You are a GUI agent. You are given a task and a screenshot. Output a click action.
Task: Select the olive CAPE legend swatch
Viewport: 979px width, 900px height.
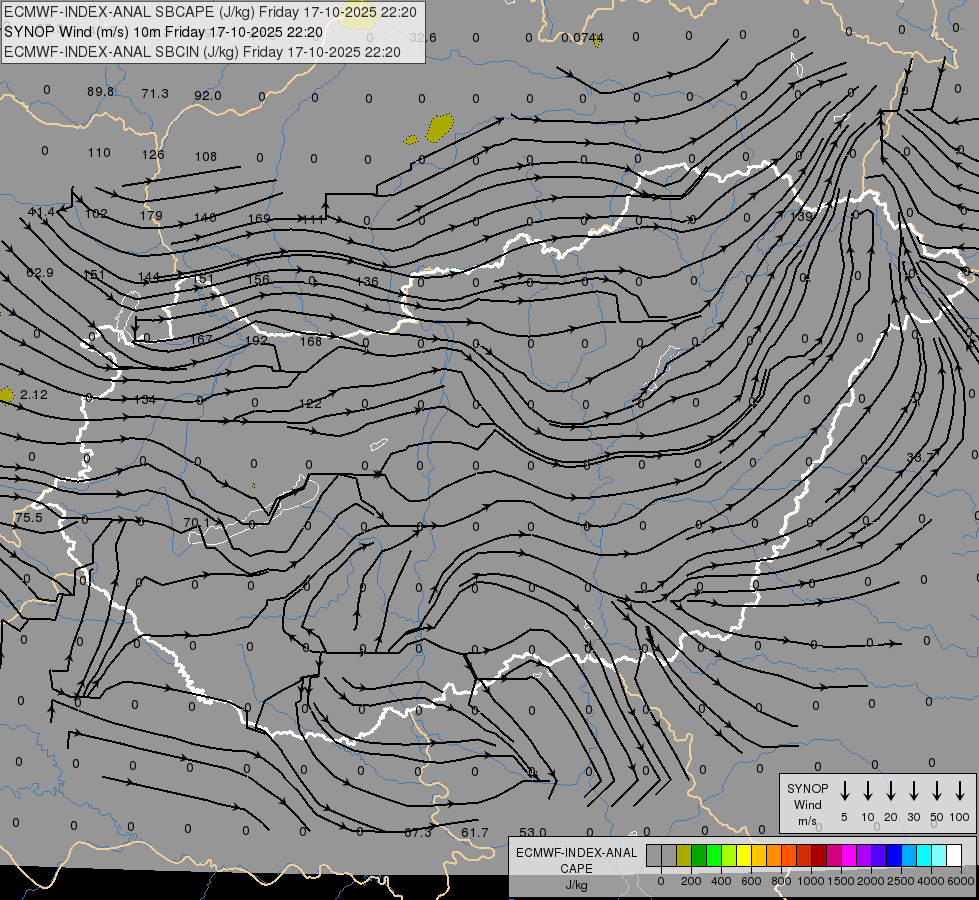point(684,856)
